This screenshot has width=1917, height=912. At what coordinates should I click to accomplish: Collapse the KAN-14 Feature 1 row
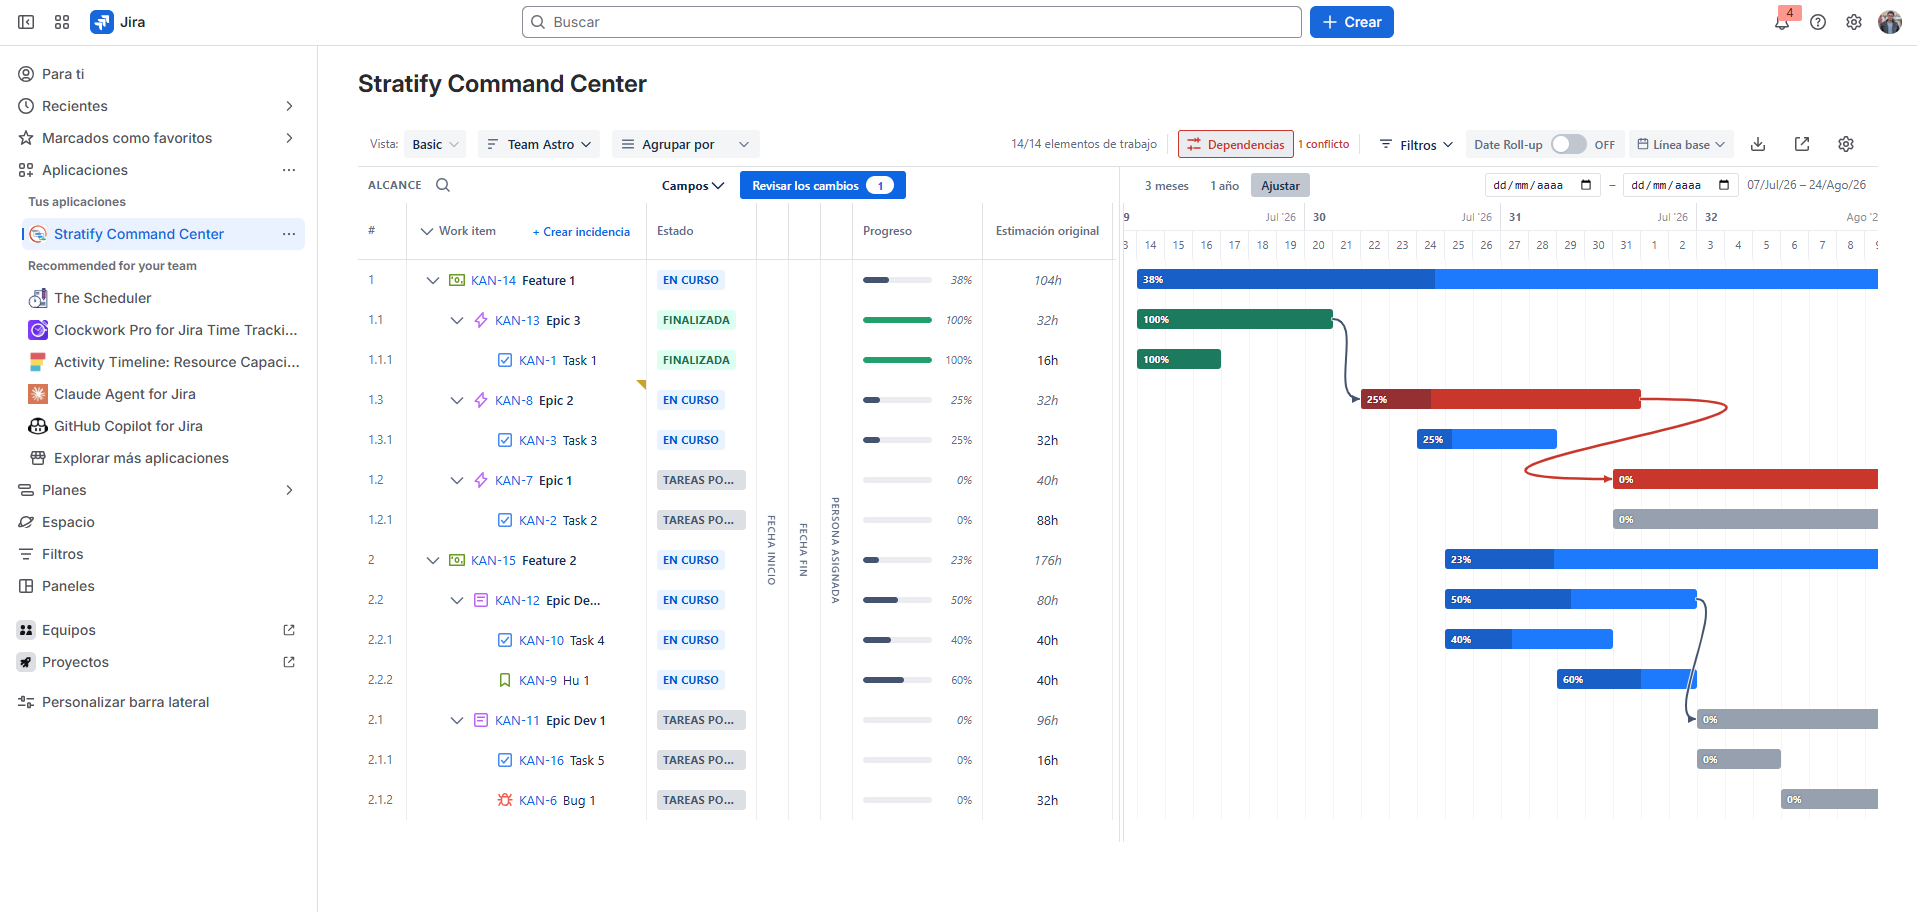433,280
